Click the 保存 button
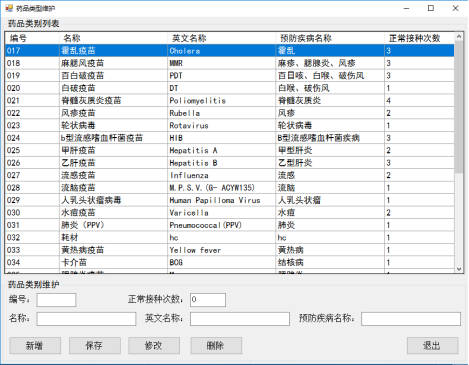Viewport: 469px width, 365px height. (95, 345)
